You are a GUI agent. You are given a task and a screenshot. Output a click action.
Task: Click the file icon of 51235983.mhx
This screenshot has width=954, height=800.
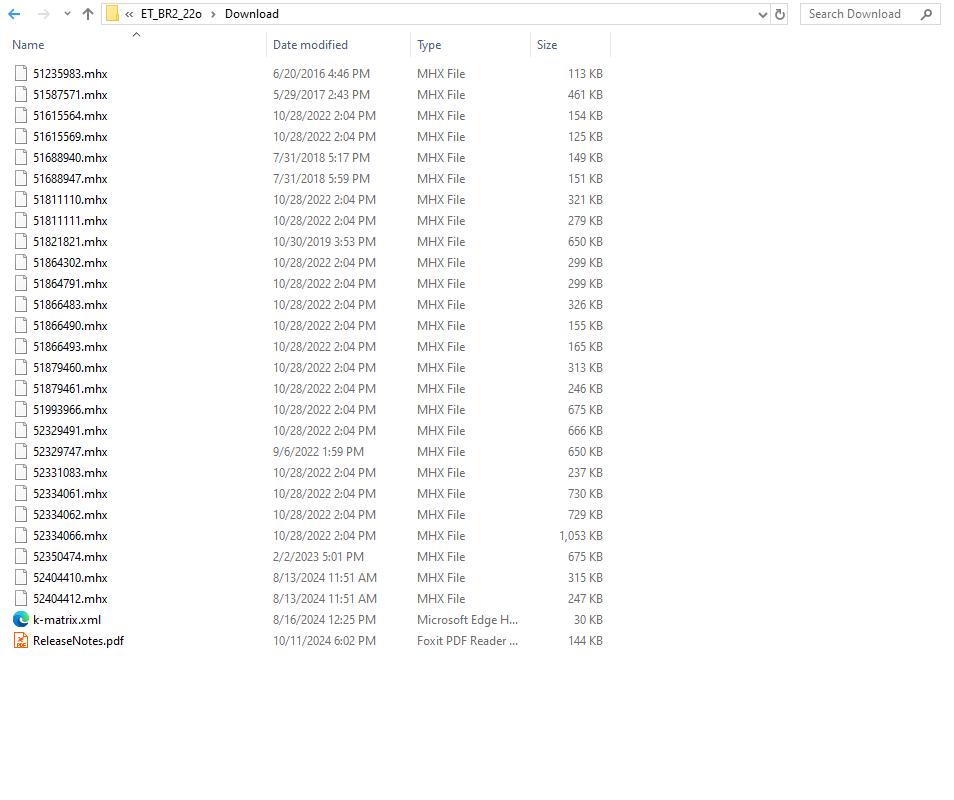(20, 73)
